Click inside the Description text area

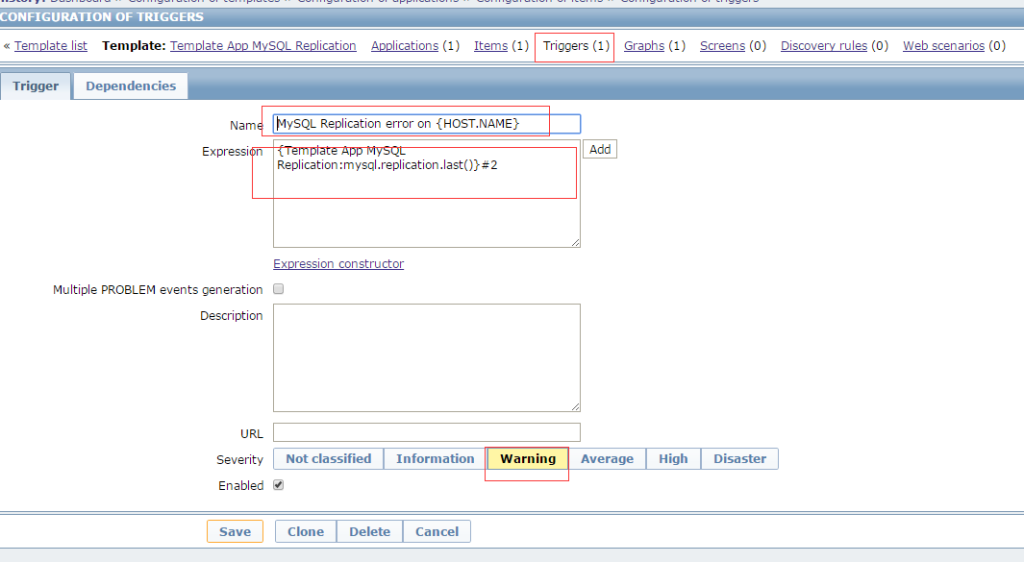click(x=426, y=358)
